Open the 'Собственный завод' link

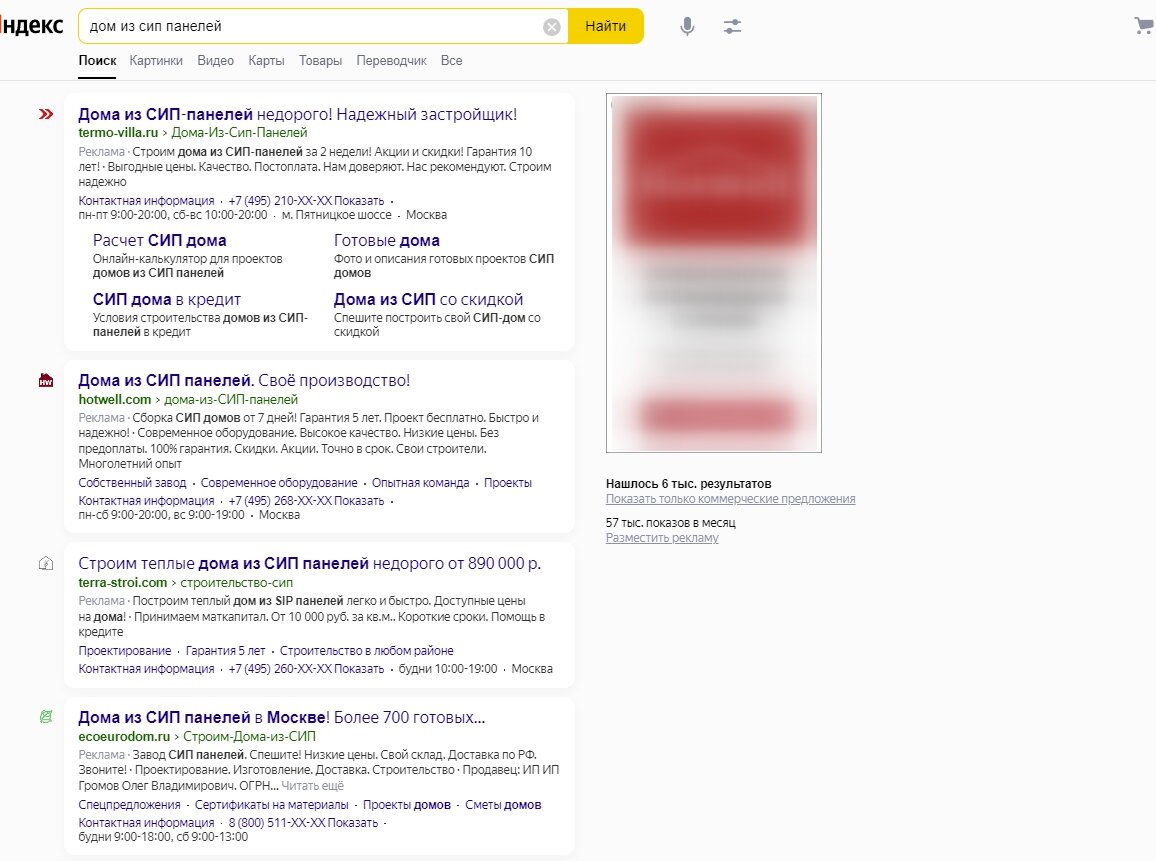pos(132,483)
